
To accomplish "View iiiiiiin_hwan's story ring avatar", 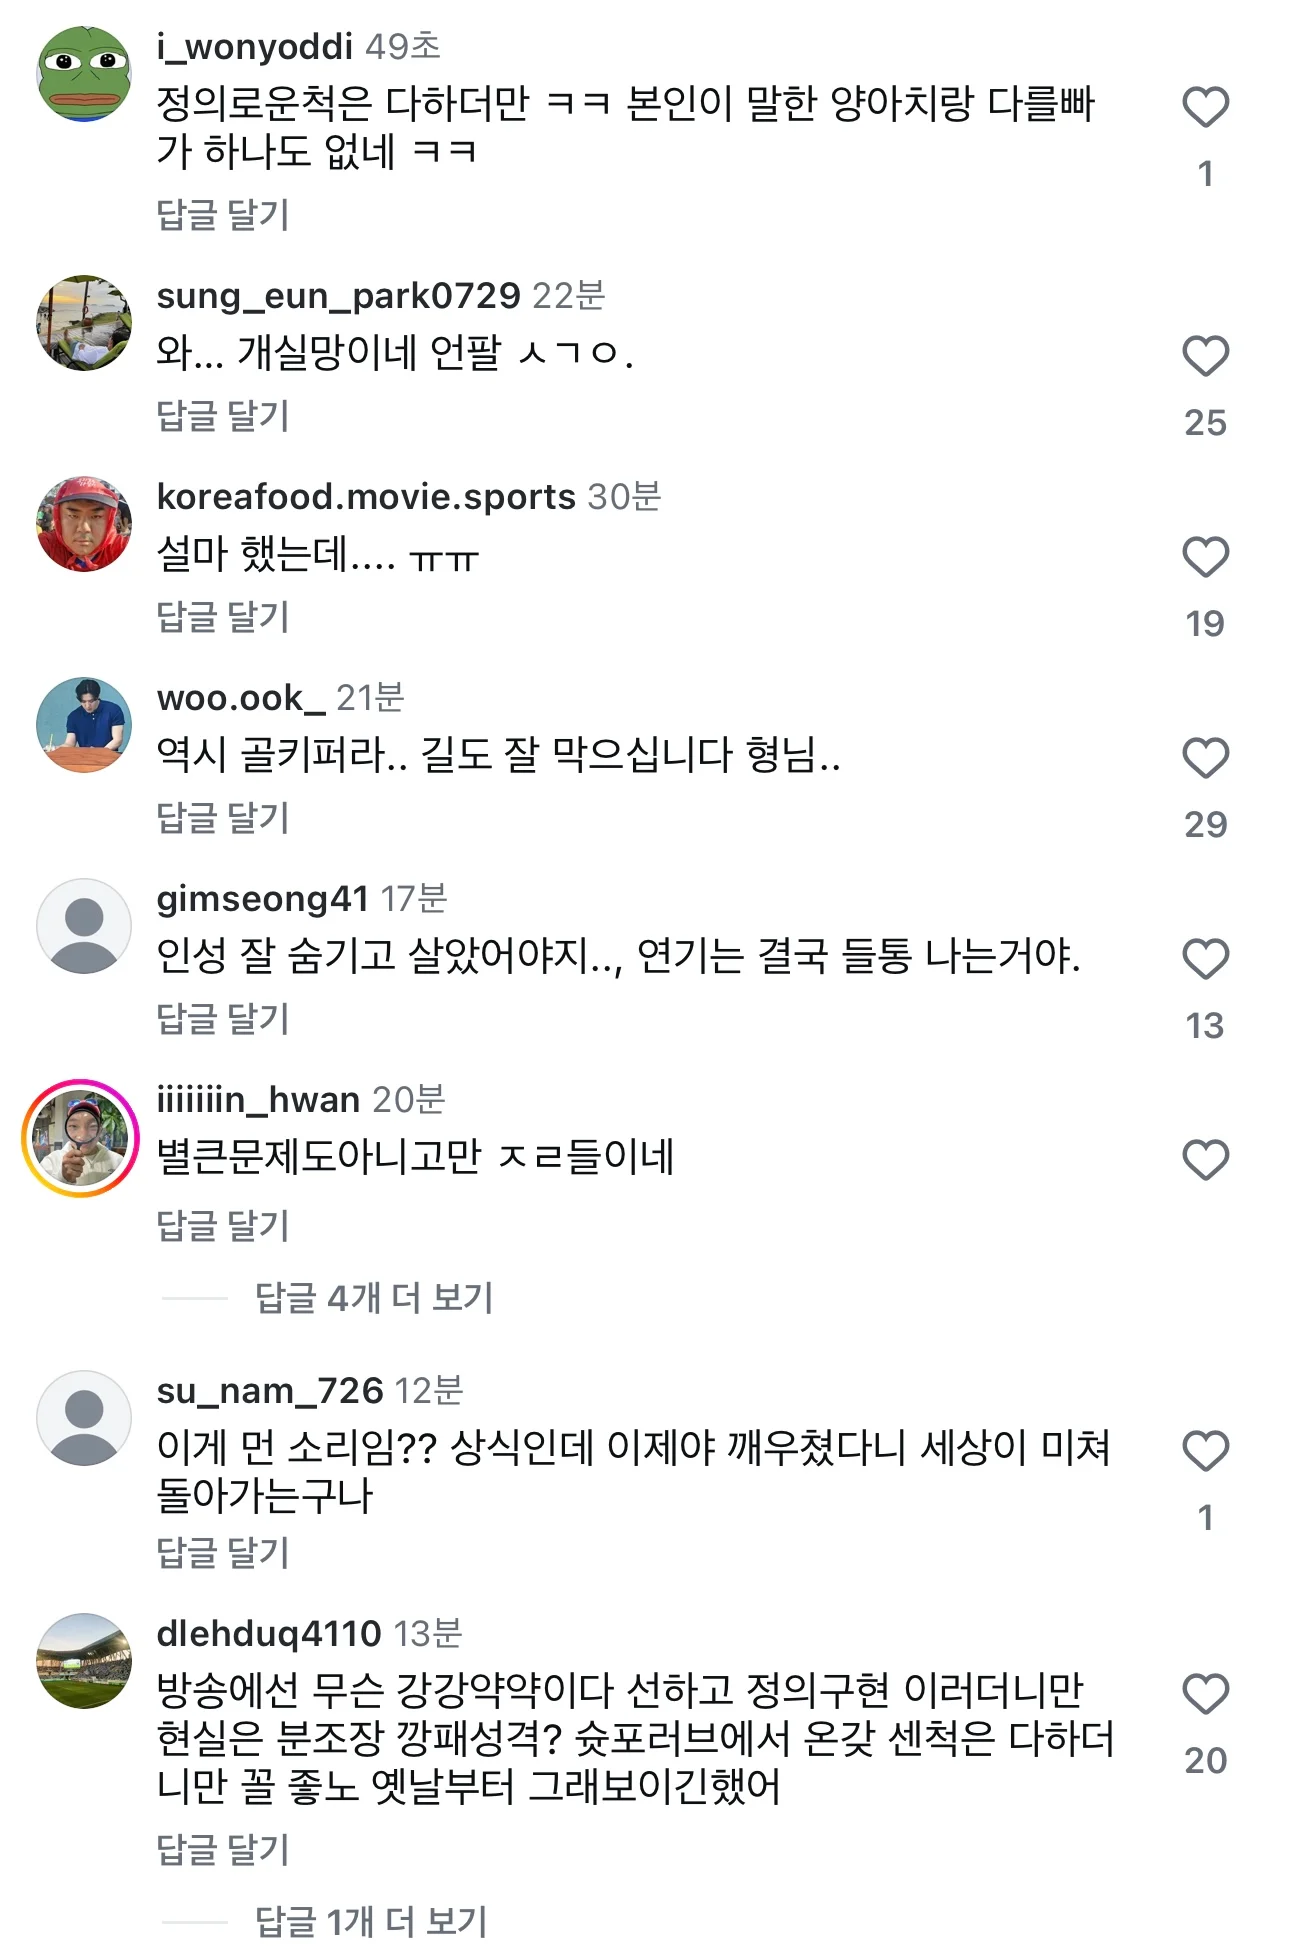I will pyautogui.click(x=81, y=1138).
